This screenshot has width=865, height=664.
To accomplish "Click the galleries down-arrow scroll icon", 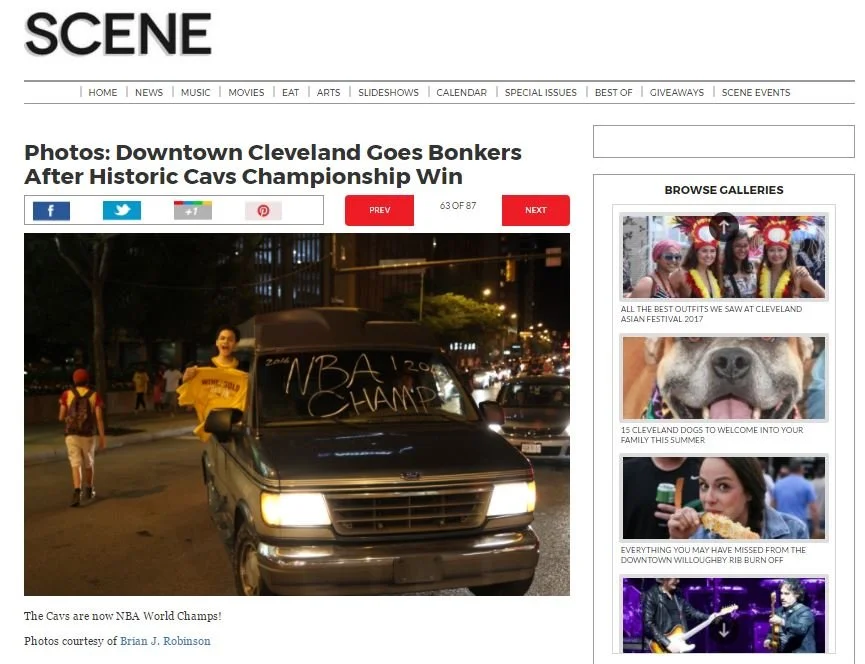I will [724, 629].
